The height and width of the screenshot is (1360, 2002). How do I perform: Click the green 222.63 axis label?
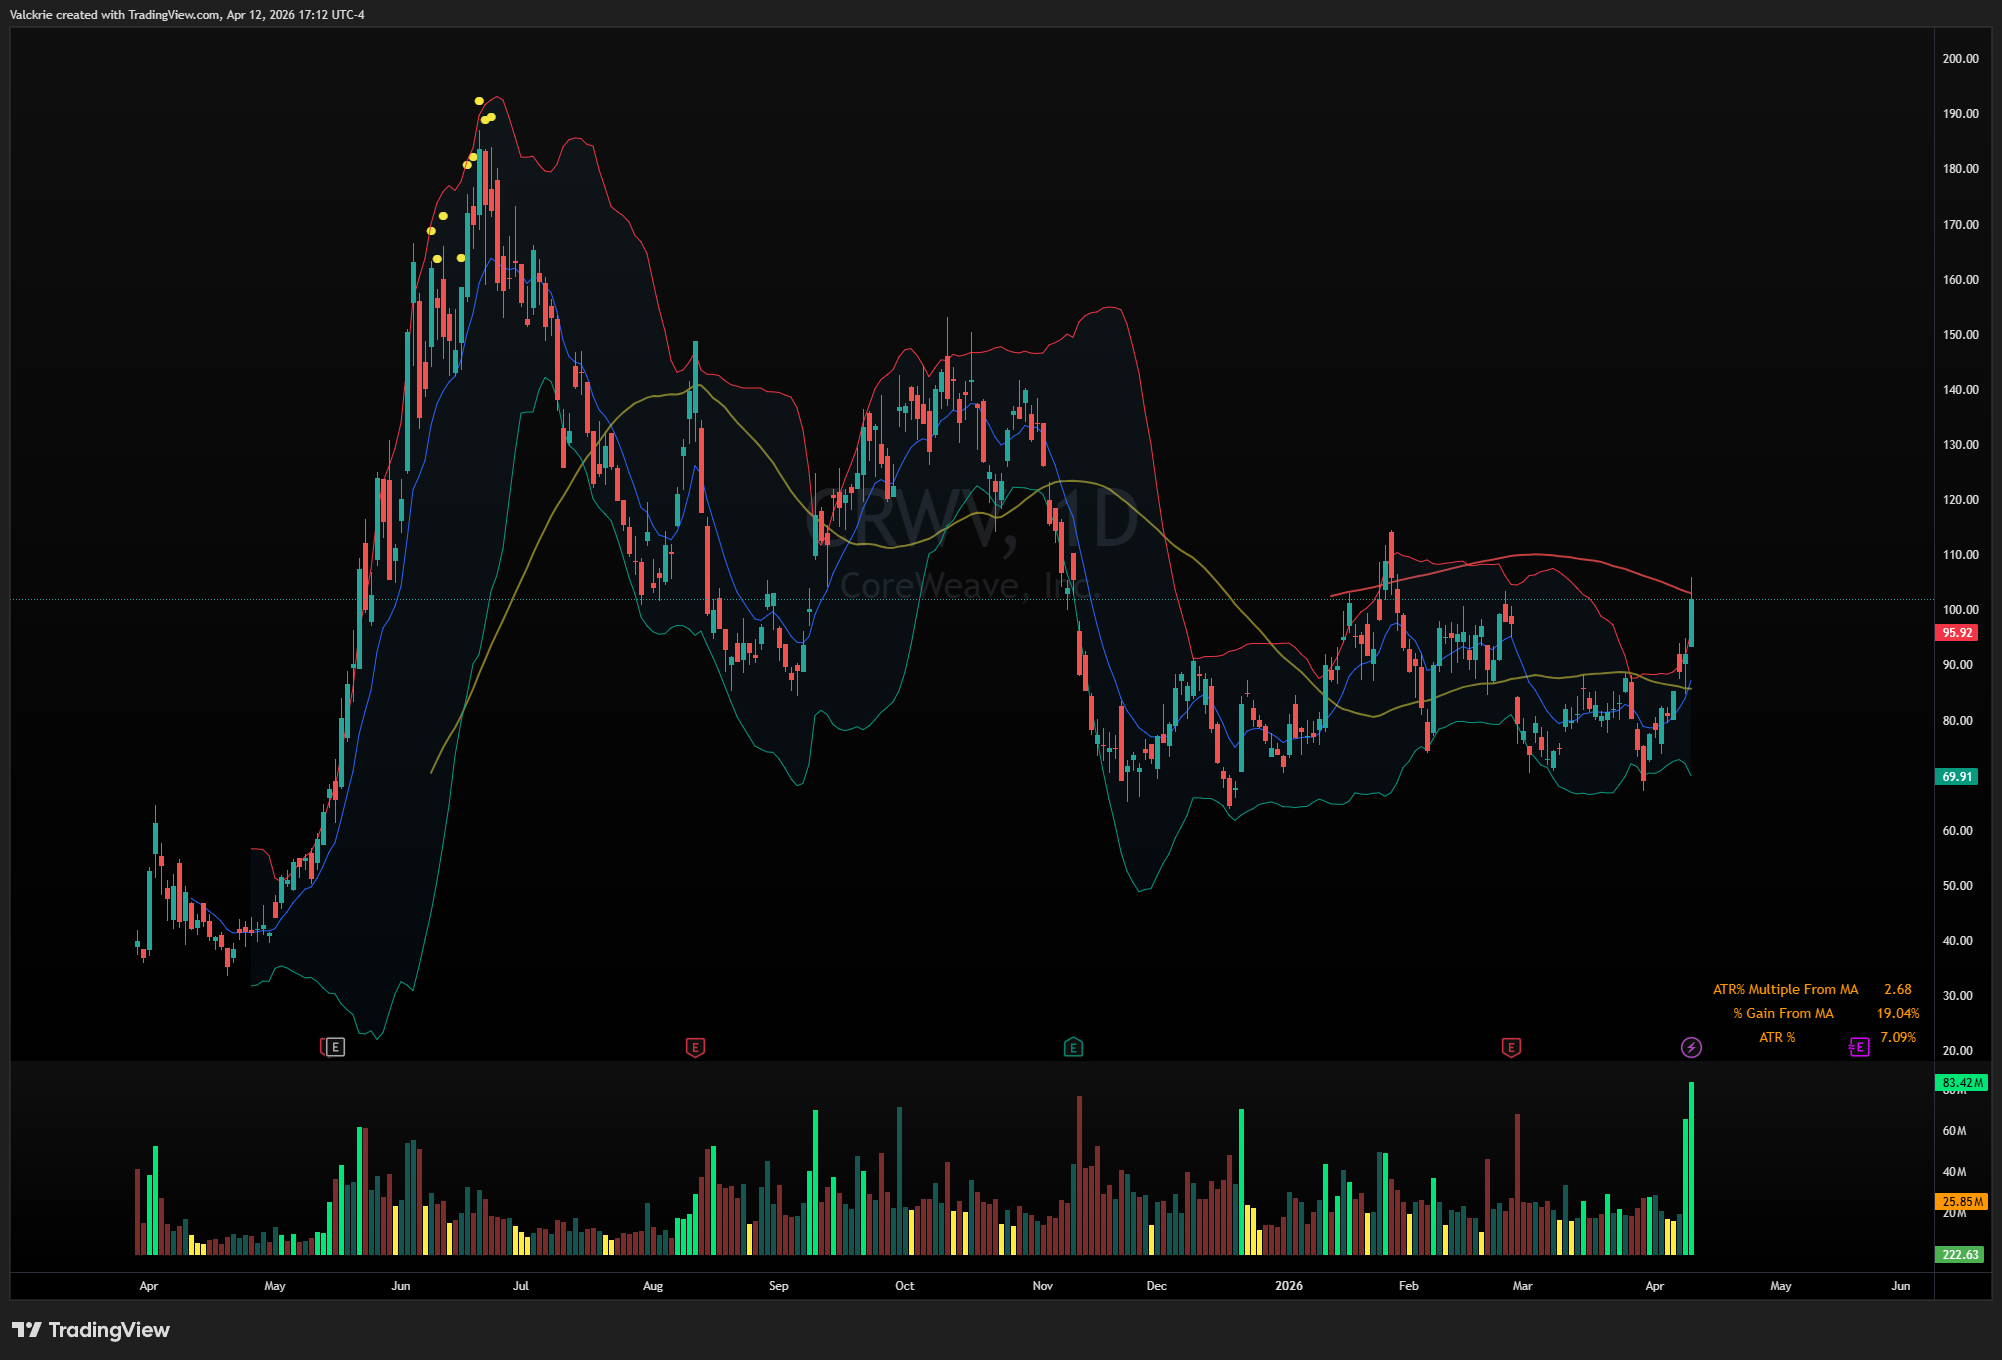click(1960, 1254)
